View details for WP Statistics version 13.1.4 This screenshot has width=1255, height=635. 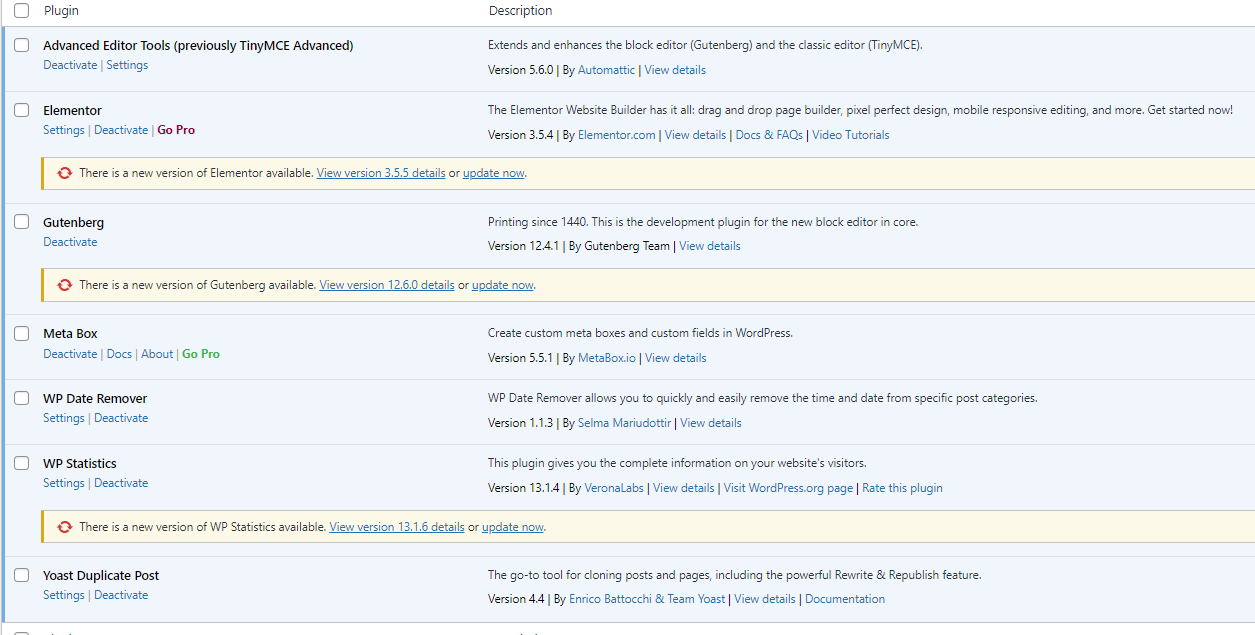point(684,488)
